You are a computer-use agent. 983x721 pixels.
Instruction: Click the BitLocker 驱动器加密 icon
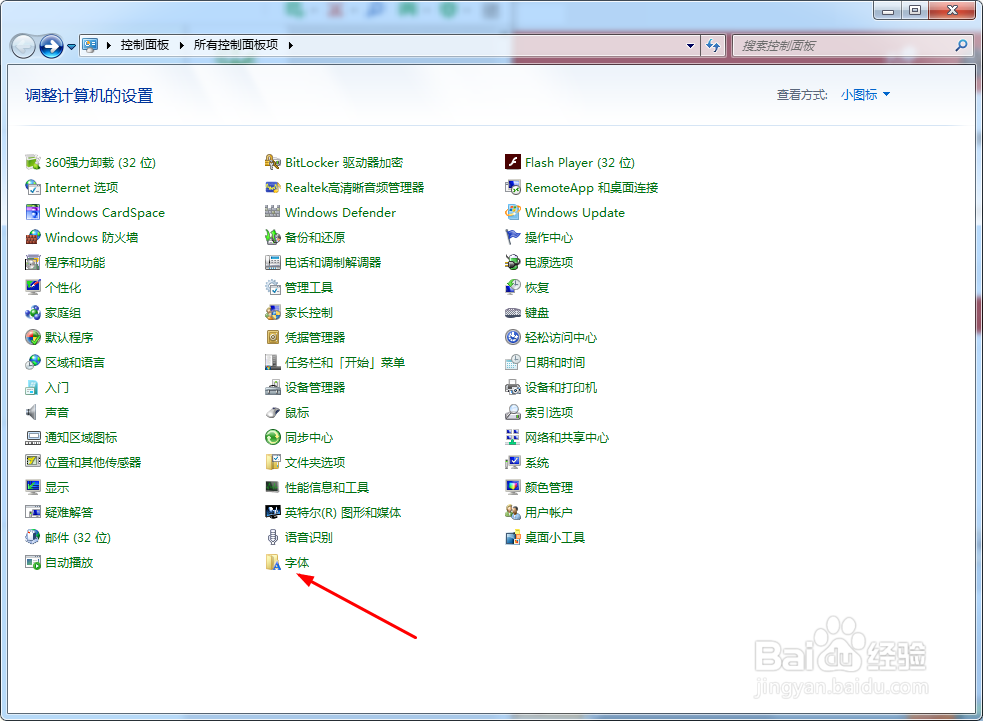point(273,162)
